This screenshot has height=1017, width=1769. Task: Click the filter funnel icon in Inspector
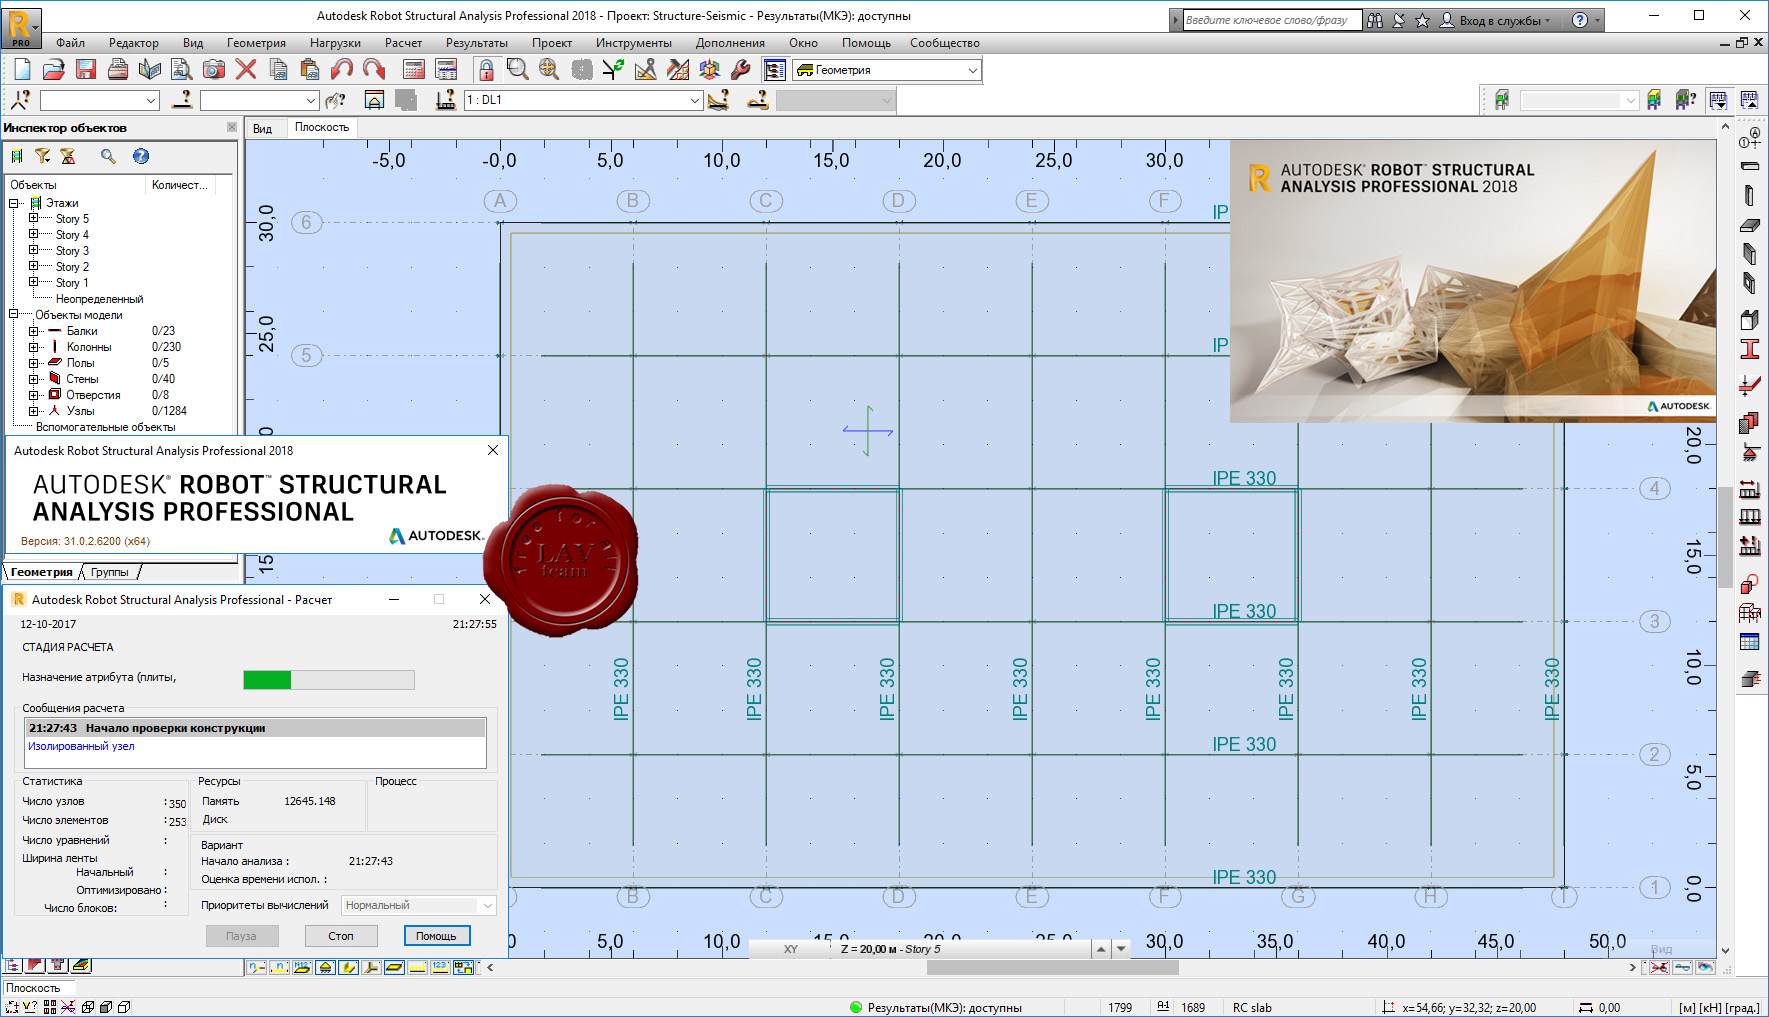(42, 156)
